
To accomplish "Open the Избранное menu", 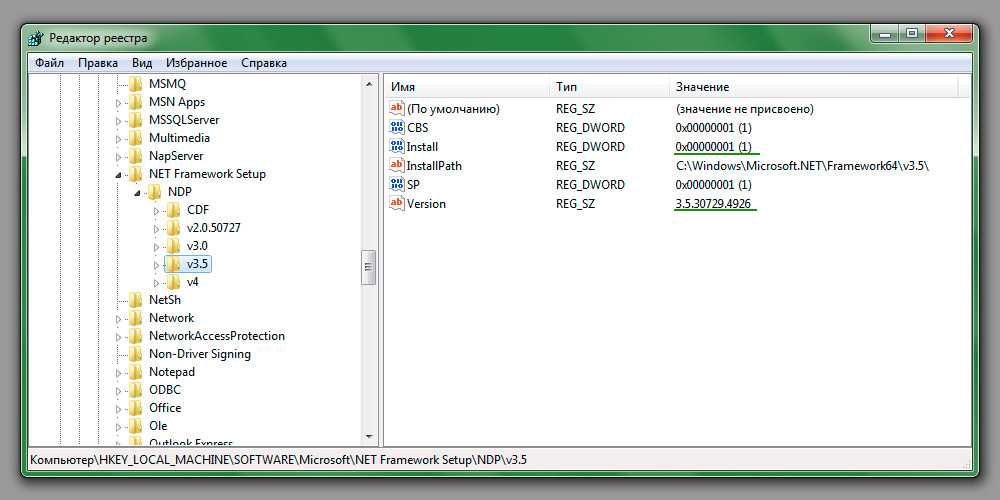I will (x=196, y=63).
